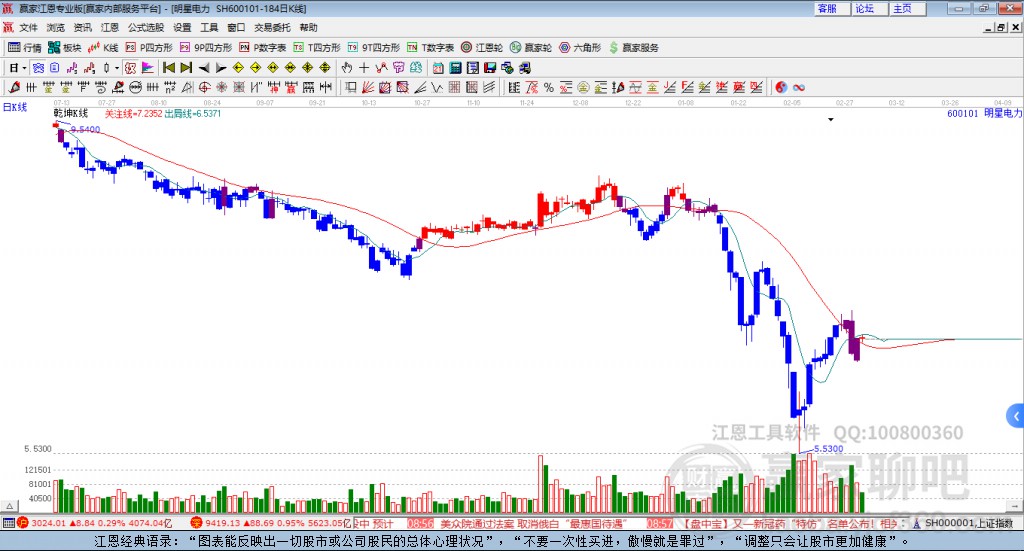Open the 客服 customer service link

tap(833, 8)
